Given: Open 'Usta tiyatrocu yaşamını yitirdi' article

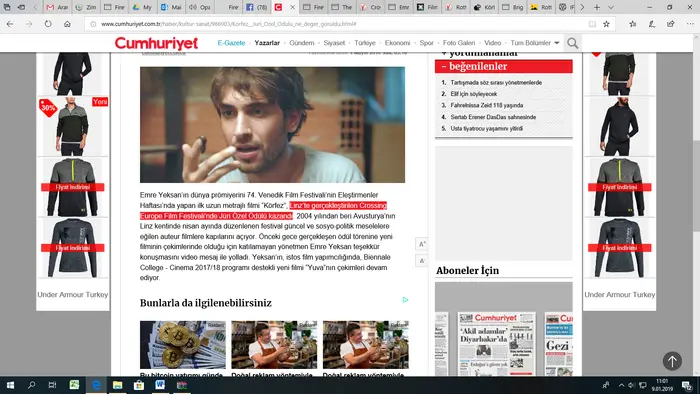Looking at the screenshot, I should coord(487,129).
